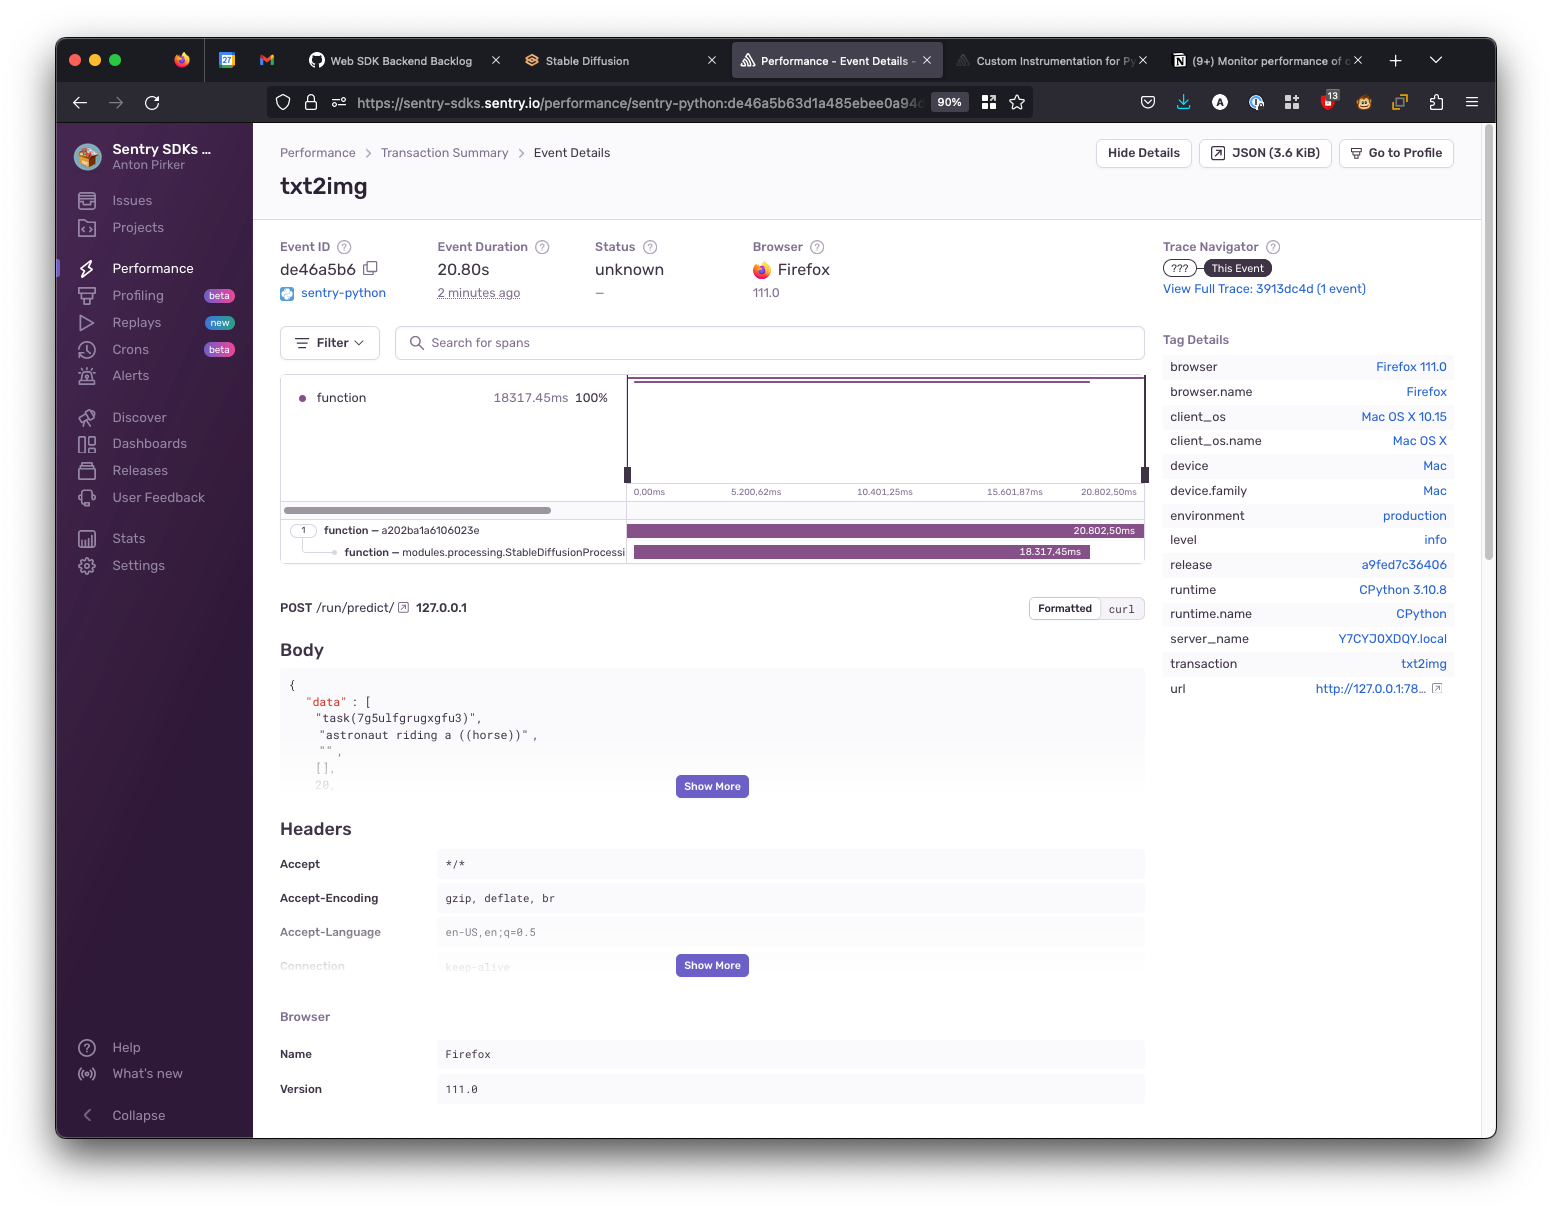This screenshot has height=1212, width=1552.
Task: Open What's new broadcast icon
Action: point(87,1074)
